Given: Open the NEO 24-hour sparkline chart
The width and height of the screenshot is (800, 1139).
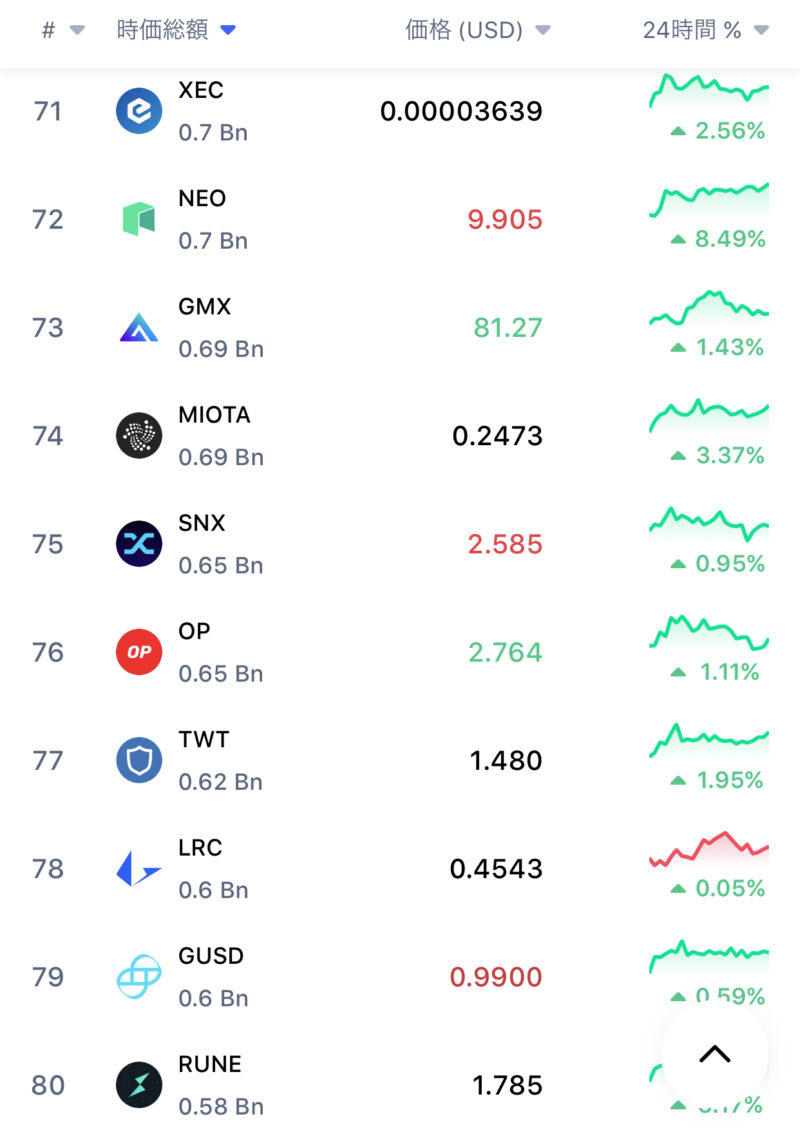Looking at the screenshot, I should click(x=709, y=198).
